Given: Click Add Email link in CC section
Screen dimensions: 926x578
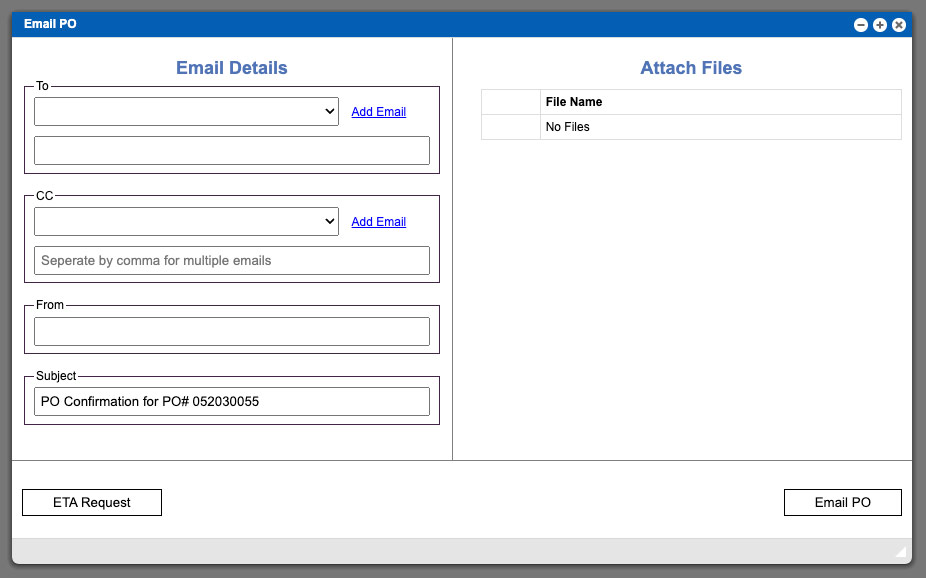Looking at the screenshot, I should click(x=379, y=221).
